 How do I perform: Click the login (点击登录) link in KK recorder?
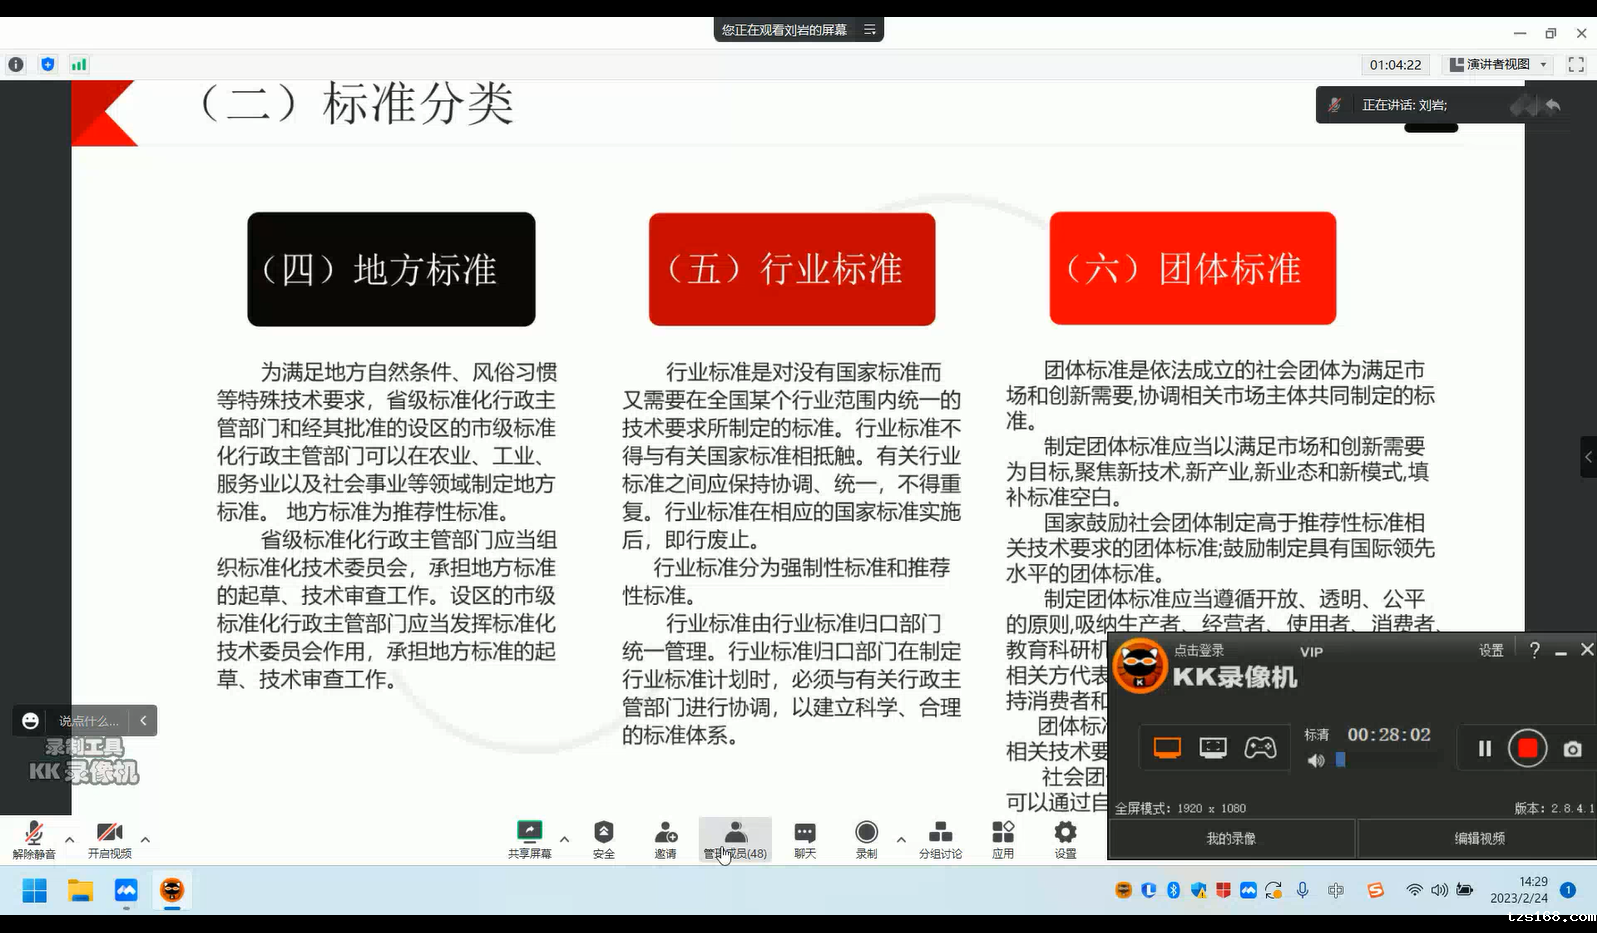[1198, 650]
